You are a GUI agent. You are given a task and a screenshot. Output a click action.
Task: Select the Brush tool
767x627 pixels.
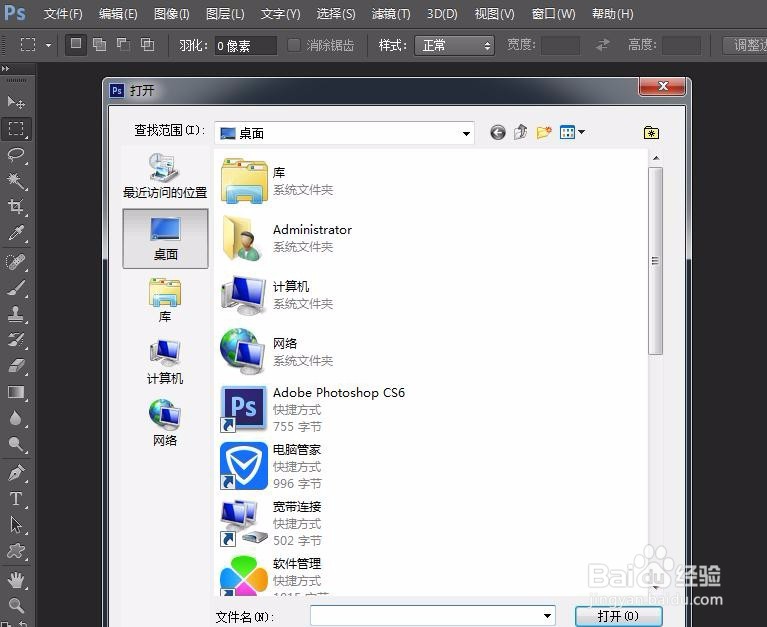16,288
